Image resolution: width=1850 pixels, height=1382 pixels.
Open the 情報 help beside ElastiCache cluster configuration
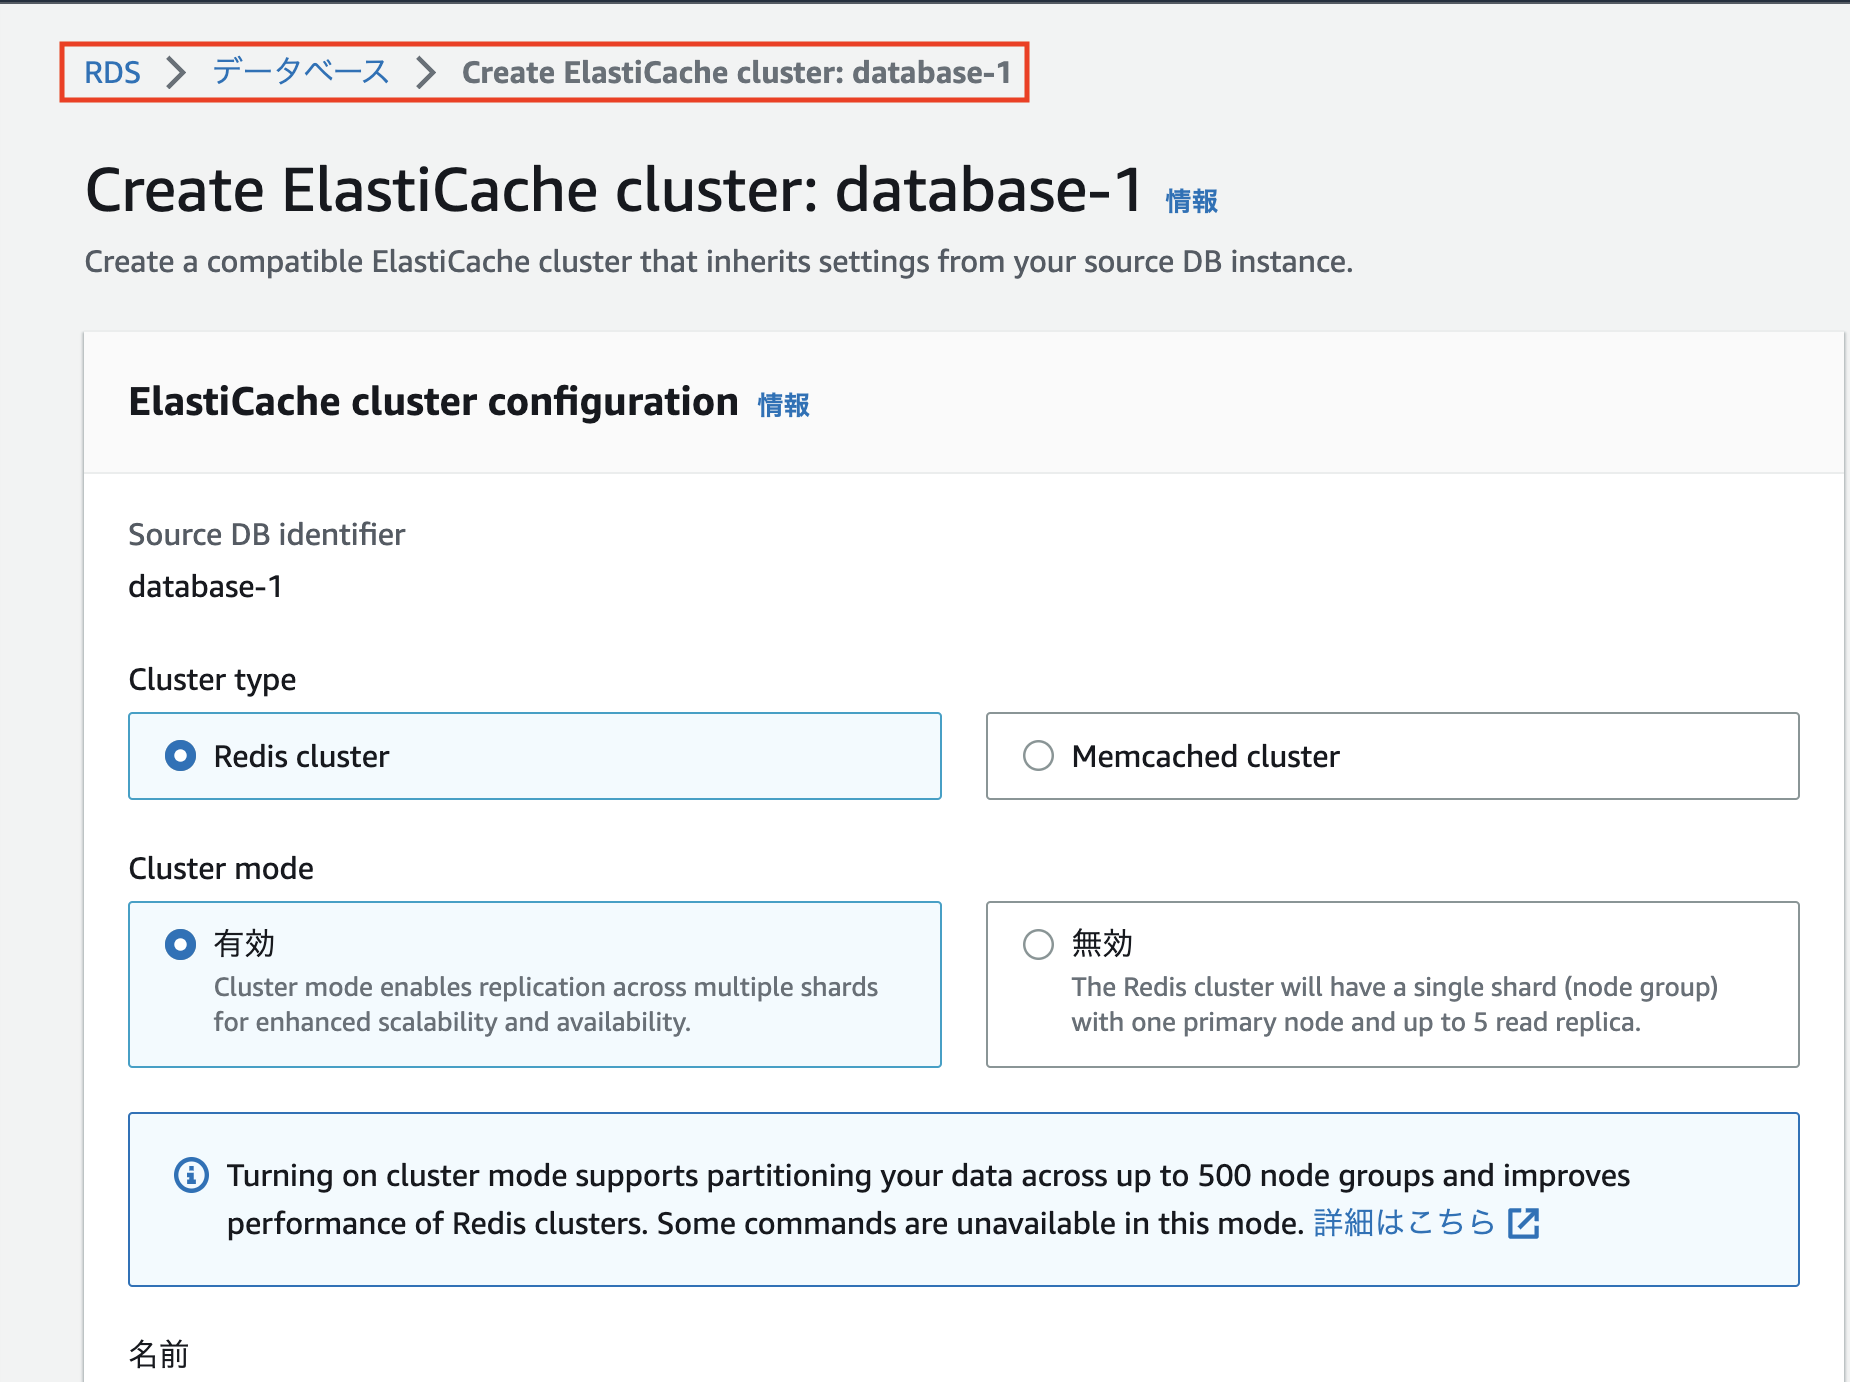click(x=783, y=404)
